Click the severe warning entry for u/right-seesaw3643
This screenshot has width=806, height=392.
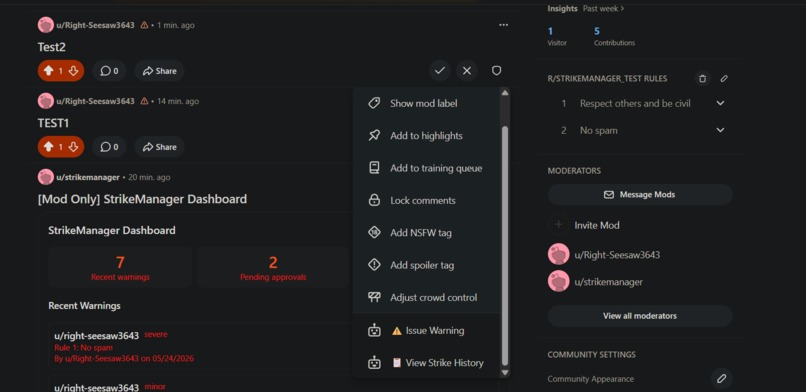(x=200, y=347)
